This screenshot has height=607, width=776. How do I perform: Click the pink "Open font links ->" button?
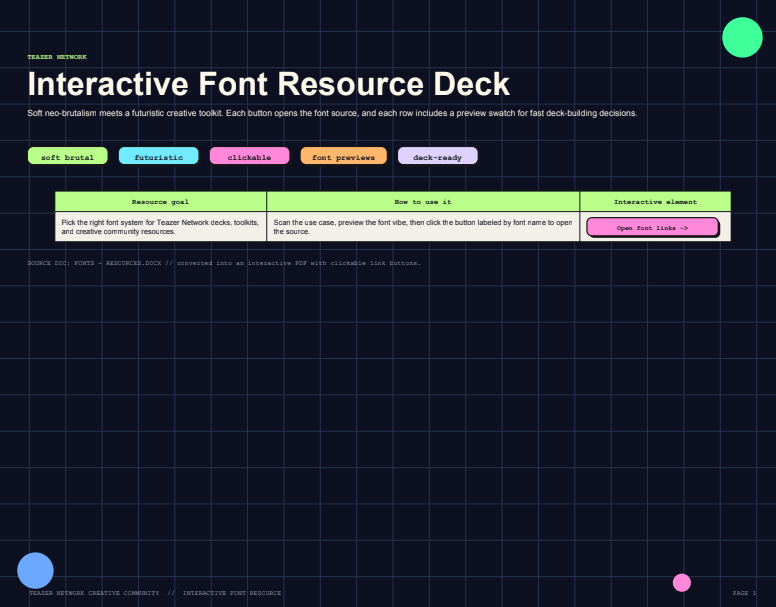tap(652, 227)
